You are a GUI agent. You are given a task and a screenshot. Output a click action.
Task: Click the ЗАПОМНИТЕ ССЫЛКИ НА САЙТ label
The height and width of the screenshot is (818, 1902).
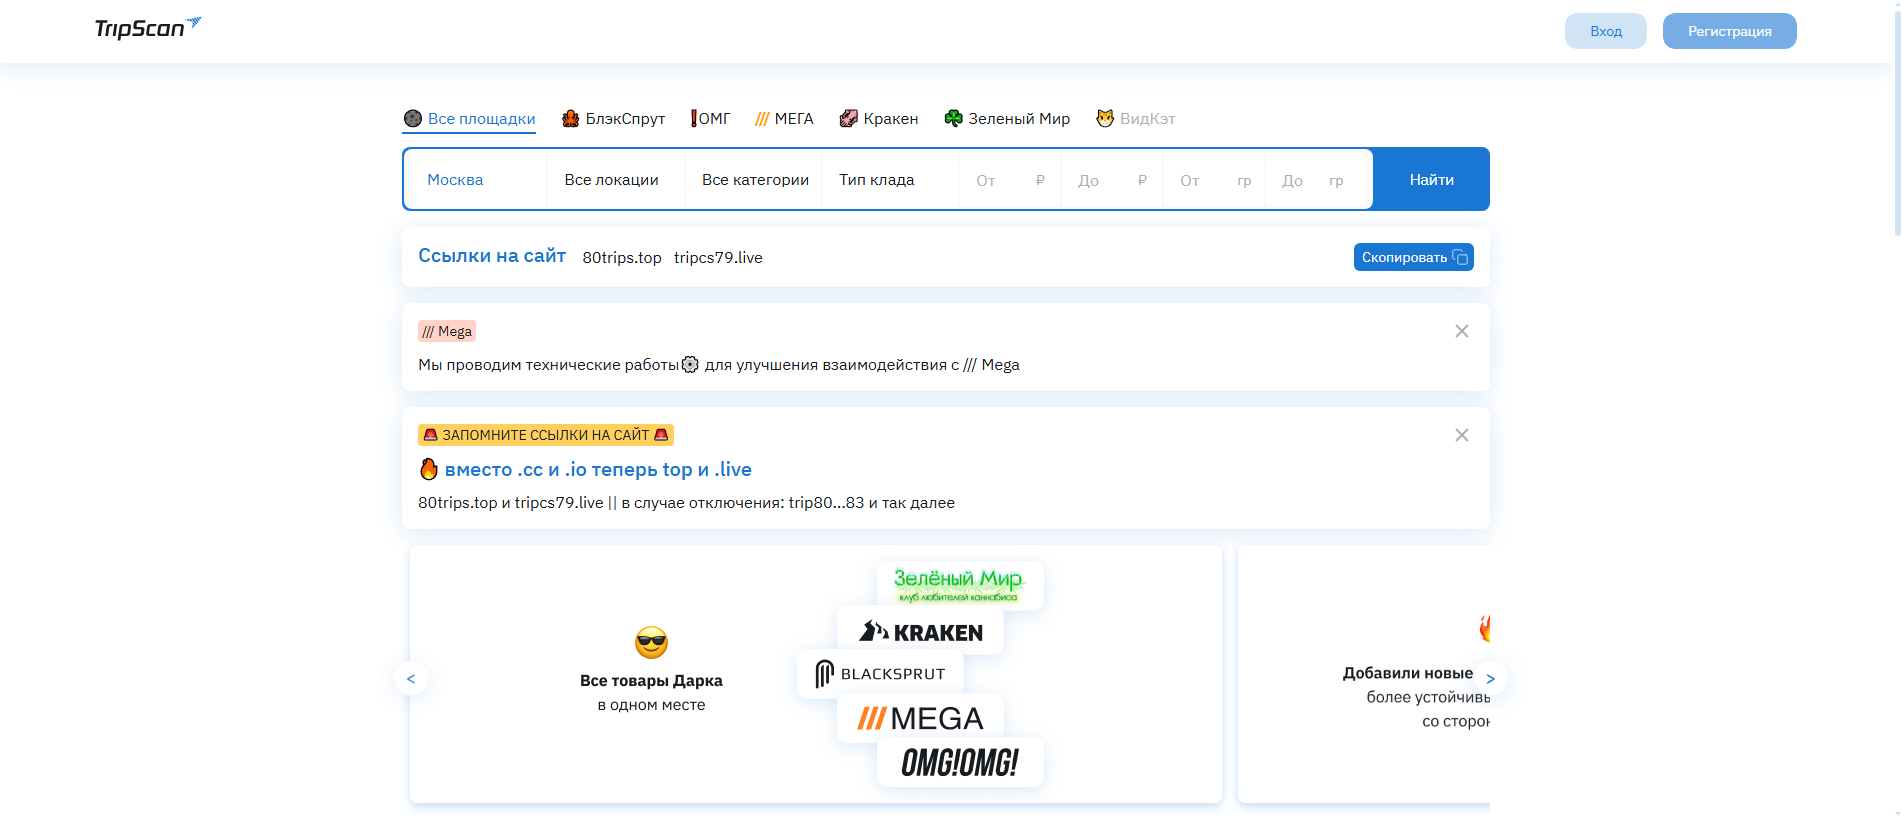point(546,435)
